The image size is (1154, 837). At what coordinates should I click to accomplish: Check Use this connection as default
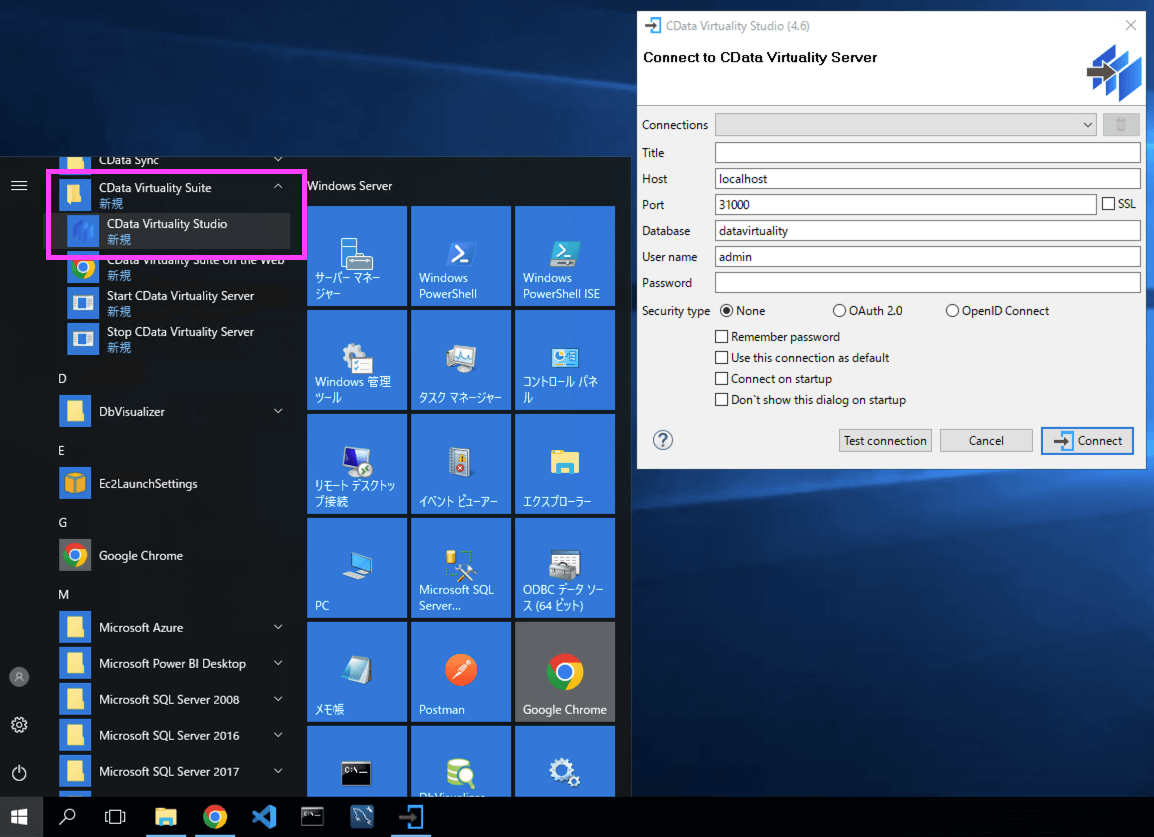721,358
